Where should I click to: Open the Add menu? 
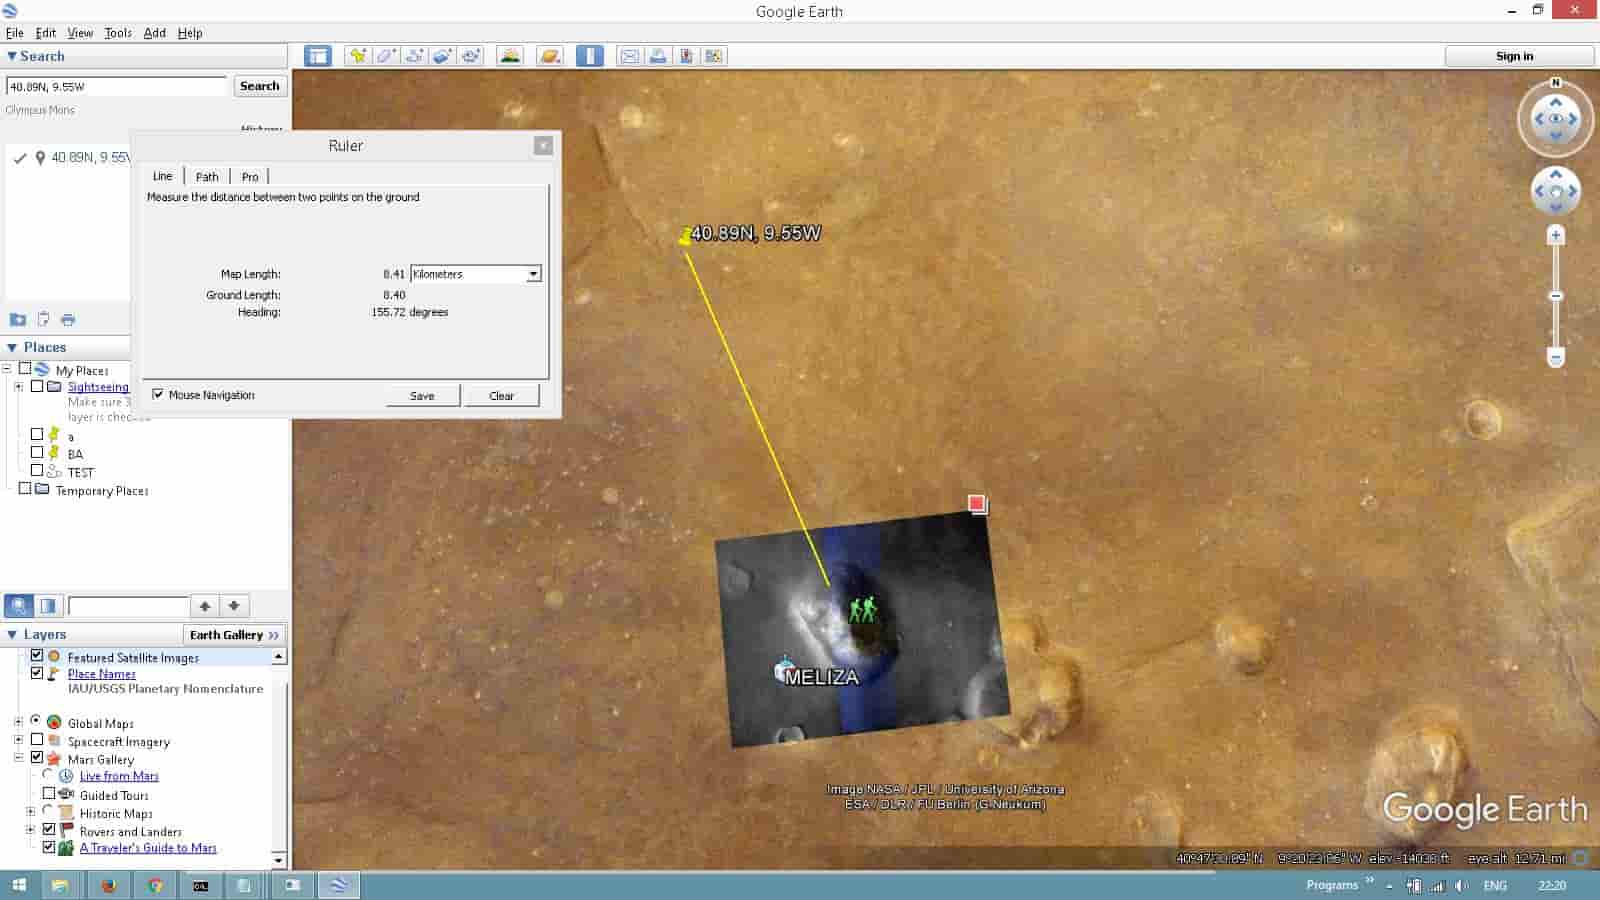click(x=155, y=33)
